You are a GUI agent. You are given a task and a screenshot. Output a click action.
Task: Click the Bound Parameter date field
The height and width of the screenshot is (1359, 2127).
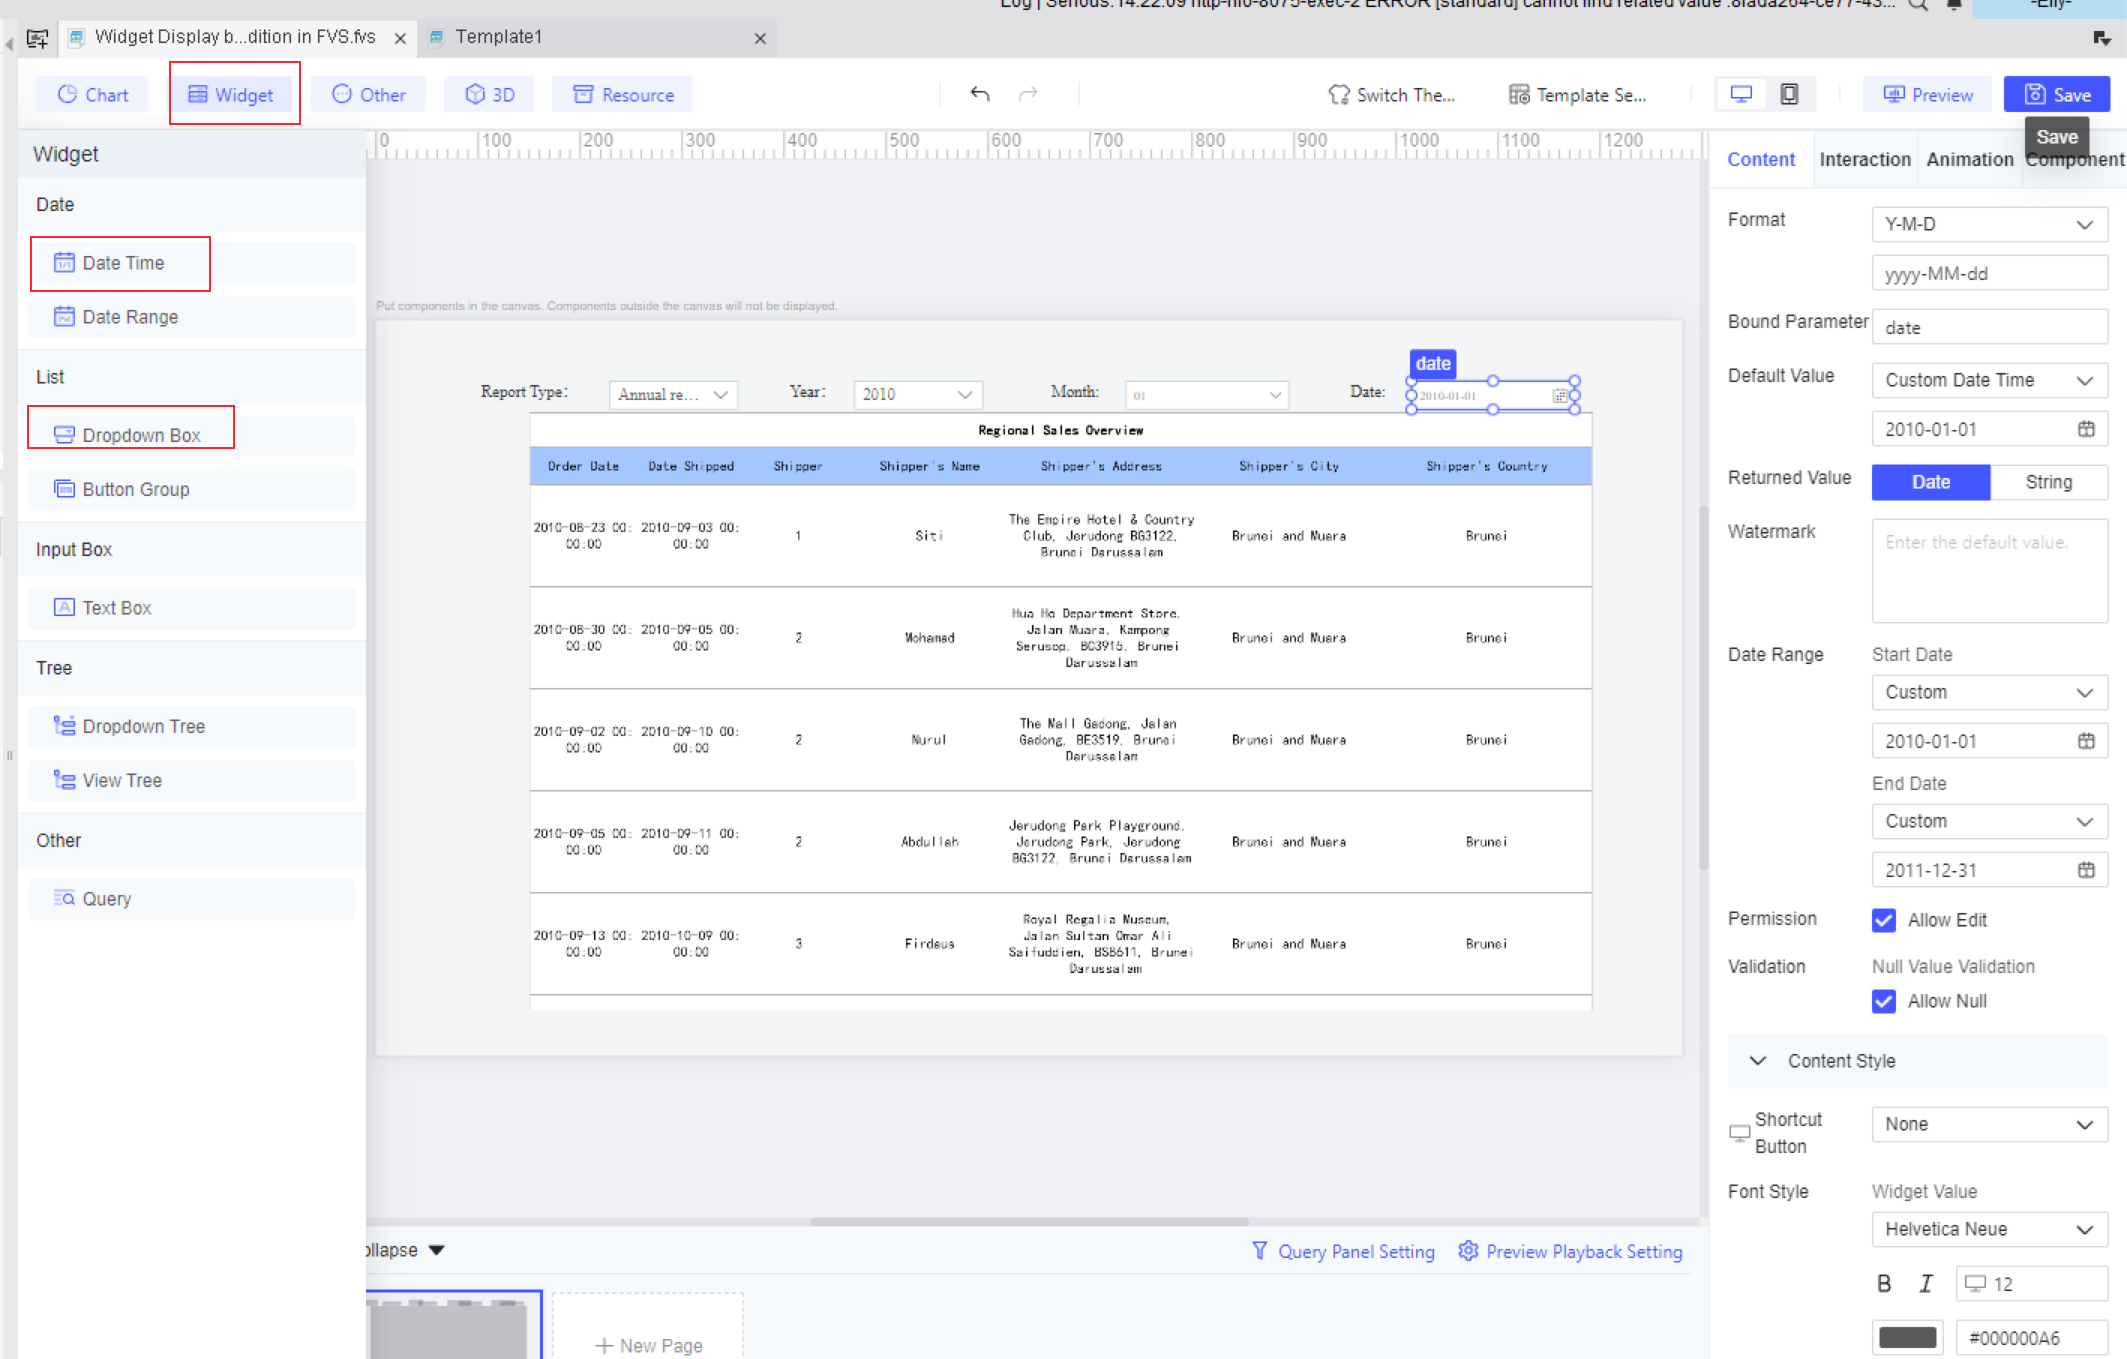1989,327
